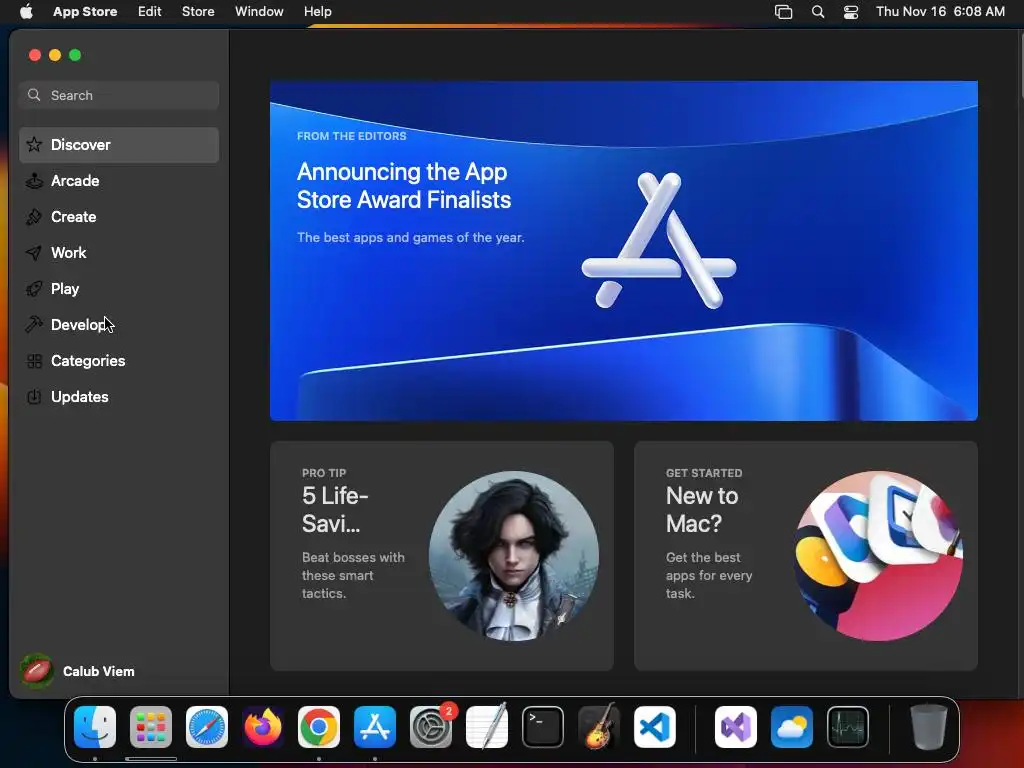Click the Play rocket icon
Image resolution: width=1024 pixels, height=768 pixels.
34,289
